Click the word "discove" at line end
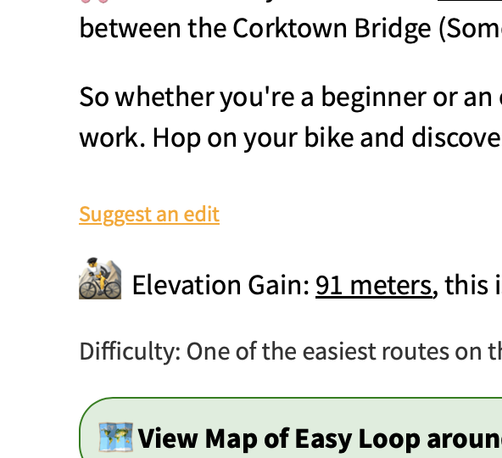Screen dimensions: 502x458 pyautogui.click(x=457, y=138)
